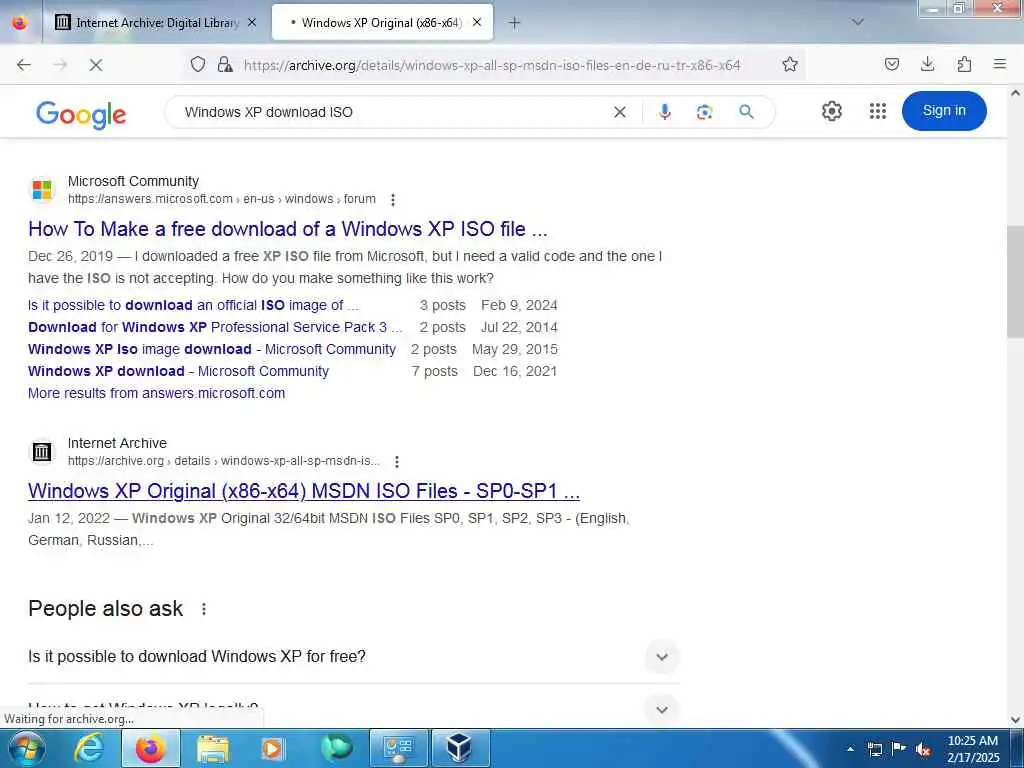Search by image with Google Lens icon

click(x=705, y=112)
